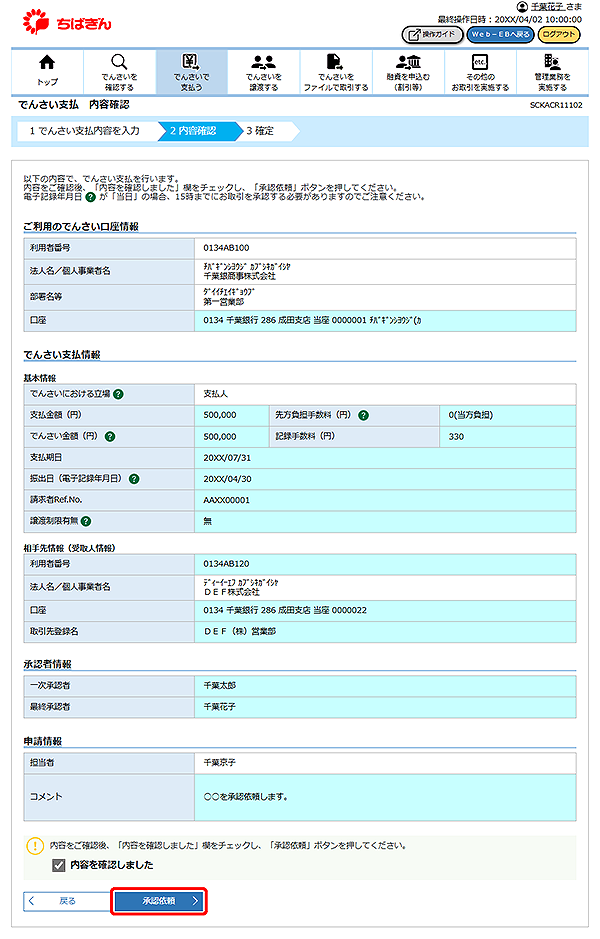600x939 pixels.
Task: Open でんさいを確認する navigation item
Action: point(119,72)
